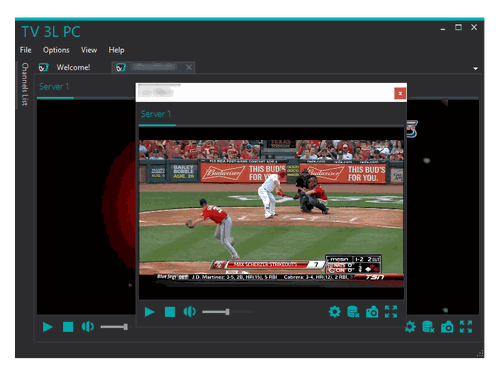The image size is (500, 375).
Task: Close the blurred channel tab
Action: click(189, 67)
